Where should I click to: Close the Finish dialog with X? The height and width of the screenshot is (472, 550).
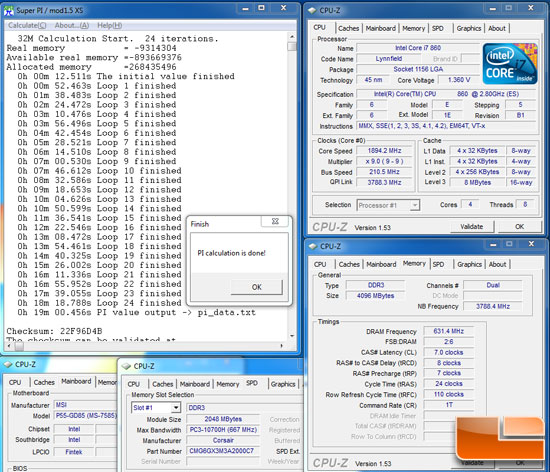pos(275,221)
